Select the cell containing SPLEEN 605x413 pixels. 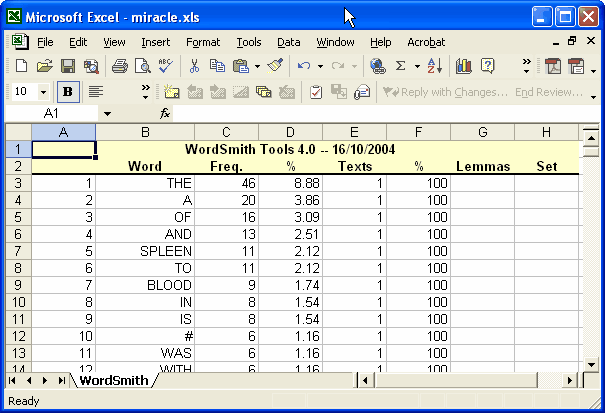(145, 251)
